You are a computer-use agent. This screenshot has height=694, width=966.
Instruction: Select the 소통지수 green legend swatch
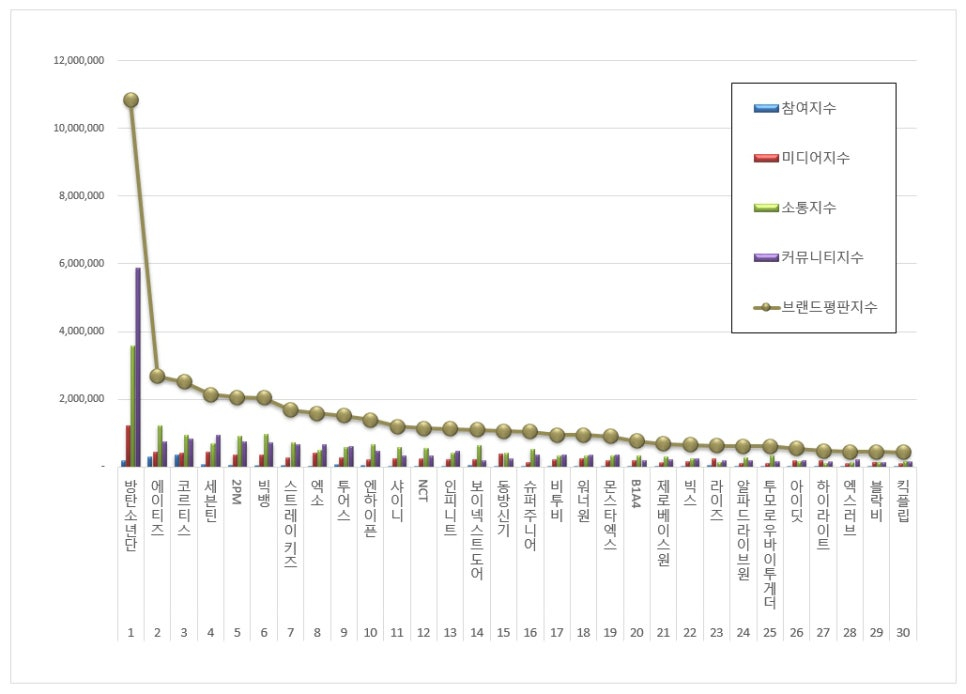(x=766, y=208)
